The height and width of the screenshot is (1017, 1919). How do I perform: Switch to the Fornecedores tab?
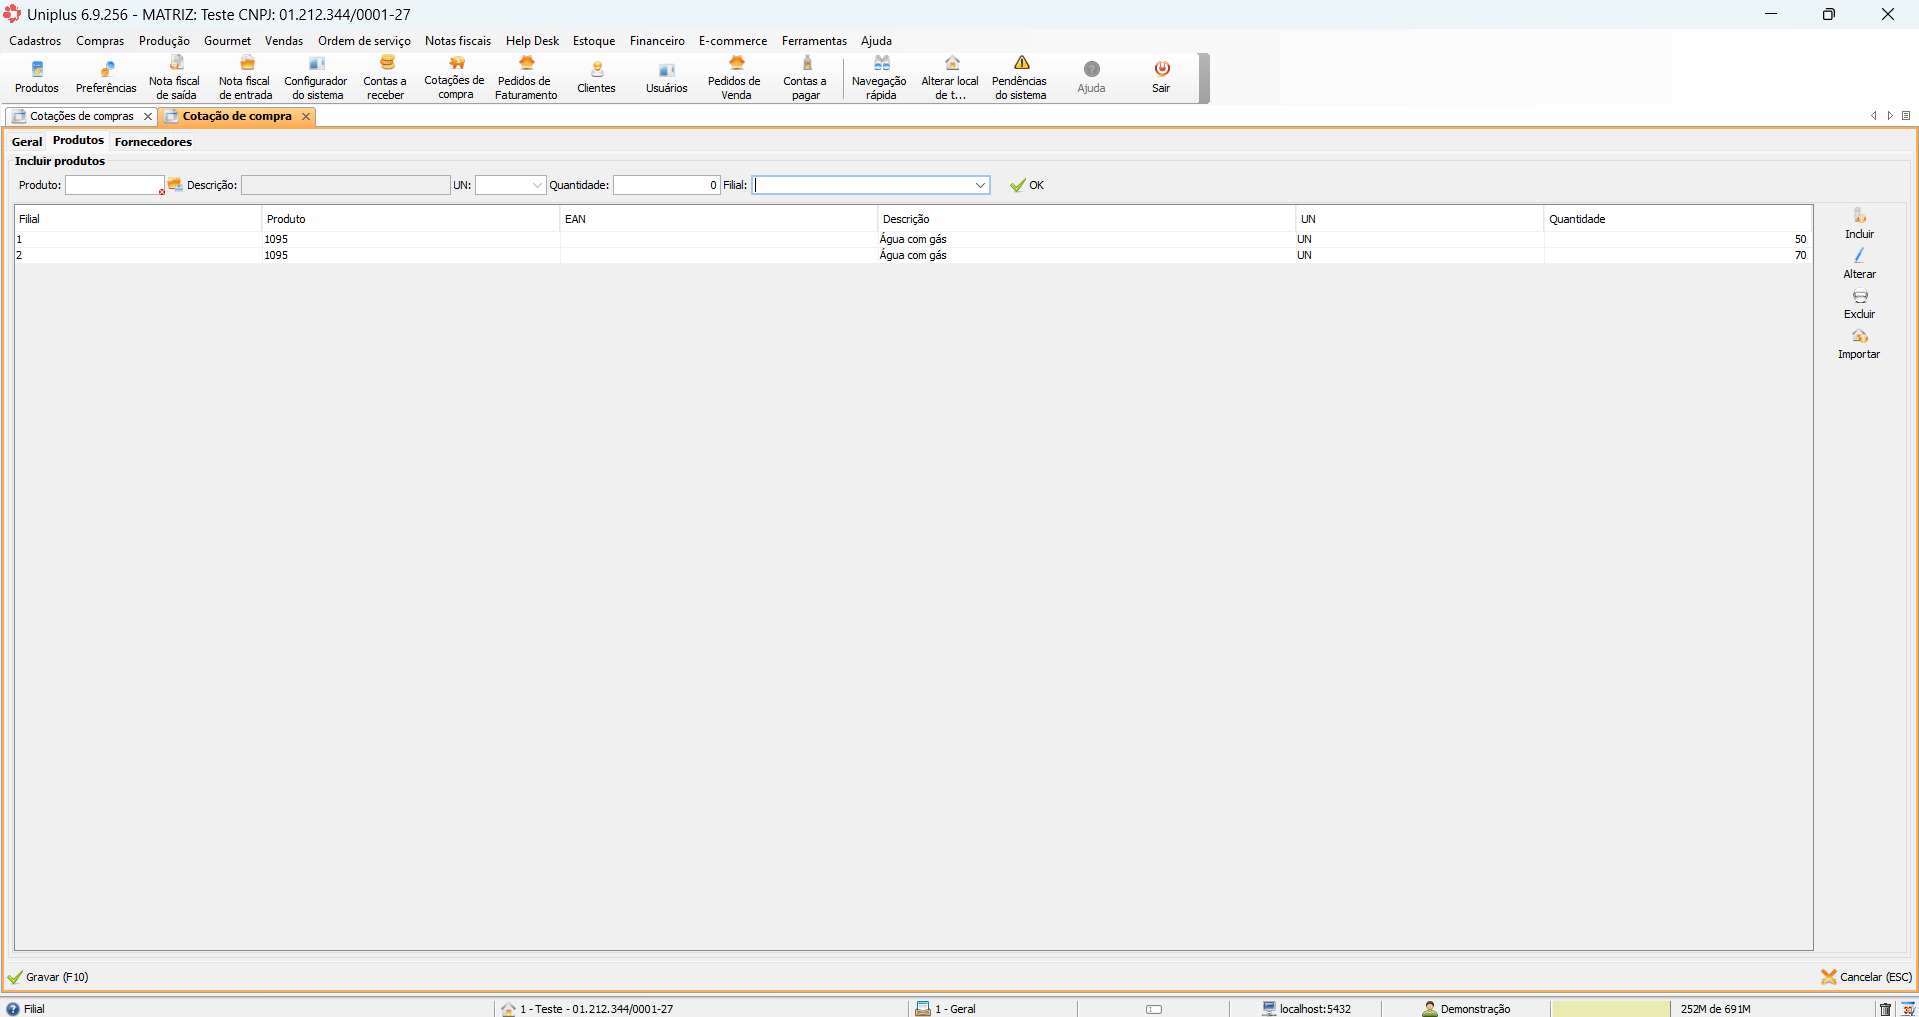point(153,142)
